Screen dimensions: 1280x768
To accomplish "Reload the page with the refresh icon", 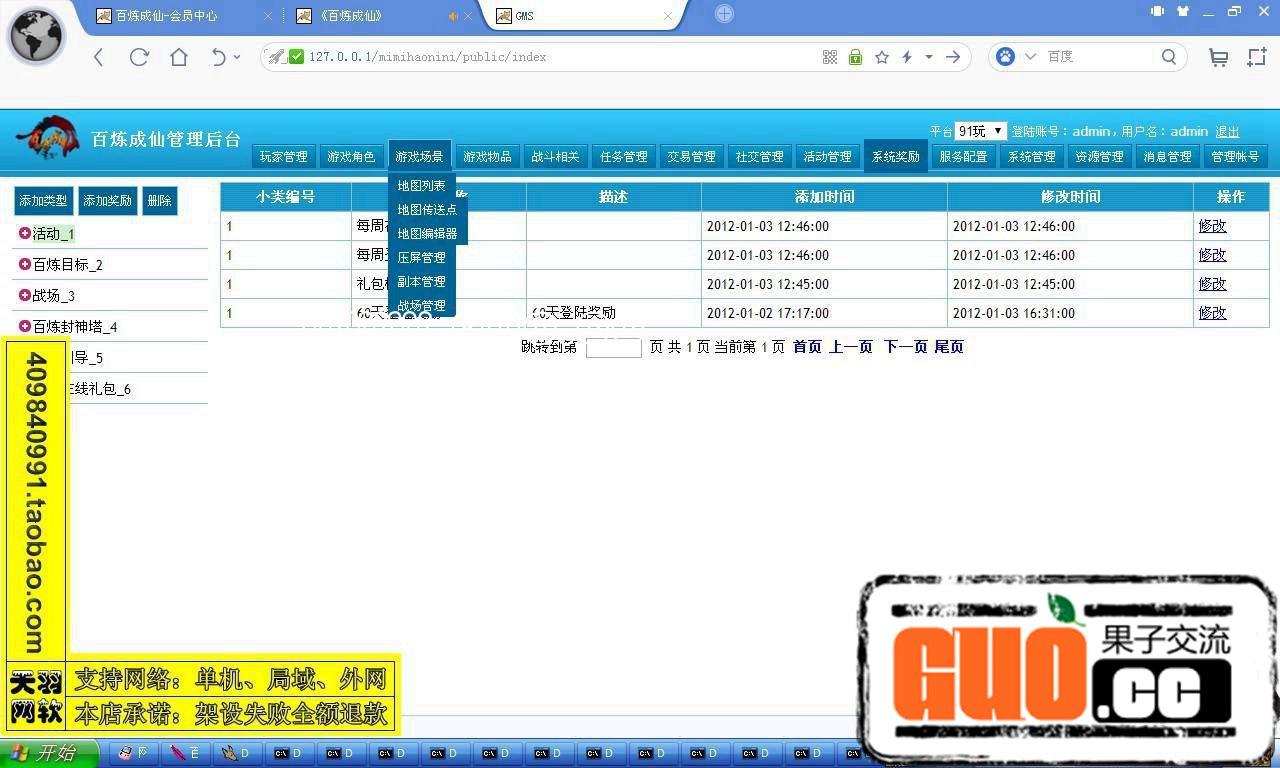I will coord(139,57).
